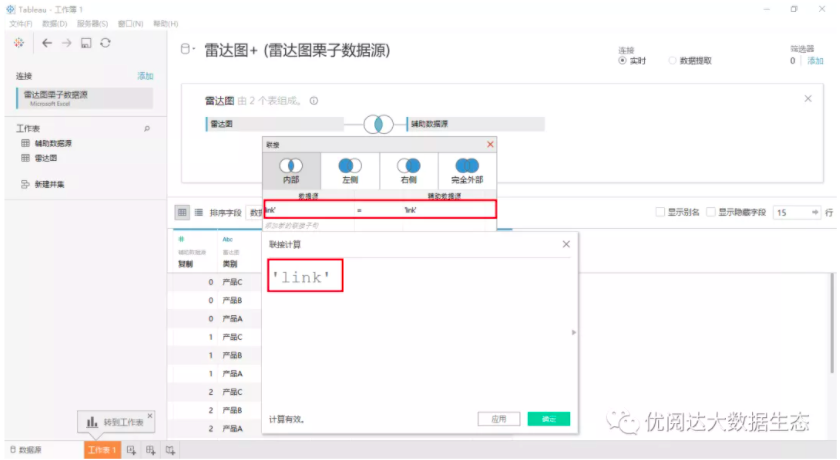This screenshot has height=460, width=840.
Task: Select the 雷达图 connection under 连接
Action: [85, 99]
